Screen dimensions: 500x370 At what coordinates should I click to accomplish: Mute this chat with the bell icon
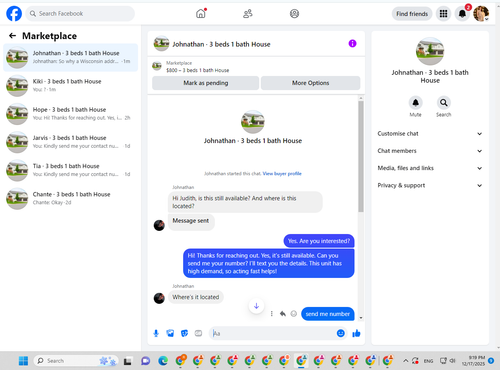coord(415,103)
